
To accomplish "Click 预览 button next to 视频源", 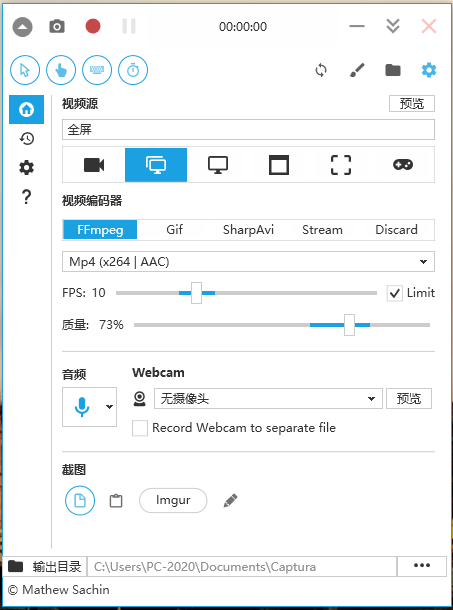I will coord(412,103).
